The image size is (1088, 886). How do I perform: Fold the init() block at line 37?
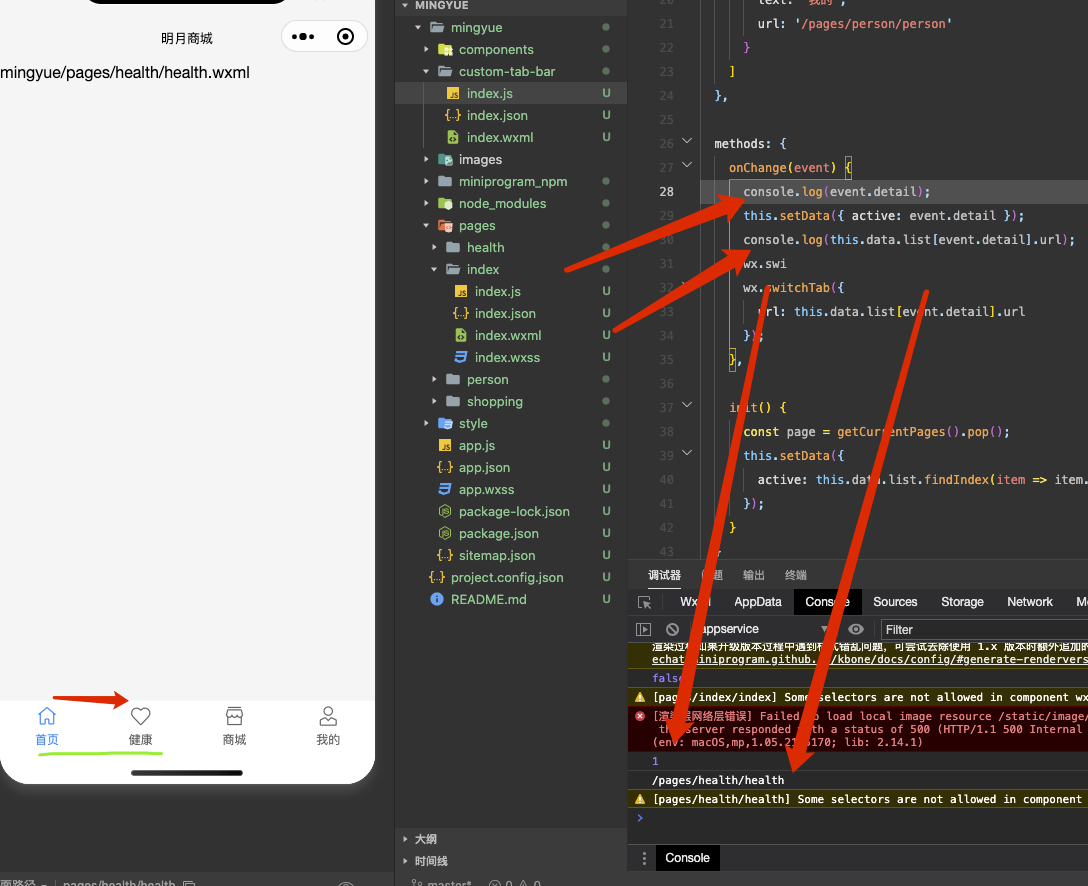pyautogui.click(x=687, y=405)
